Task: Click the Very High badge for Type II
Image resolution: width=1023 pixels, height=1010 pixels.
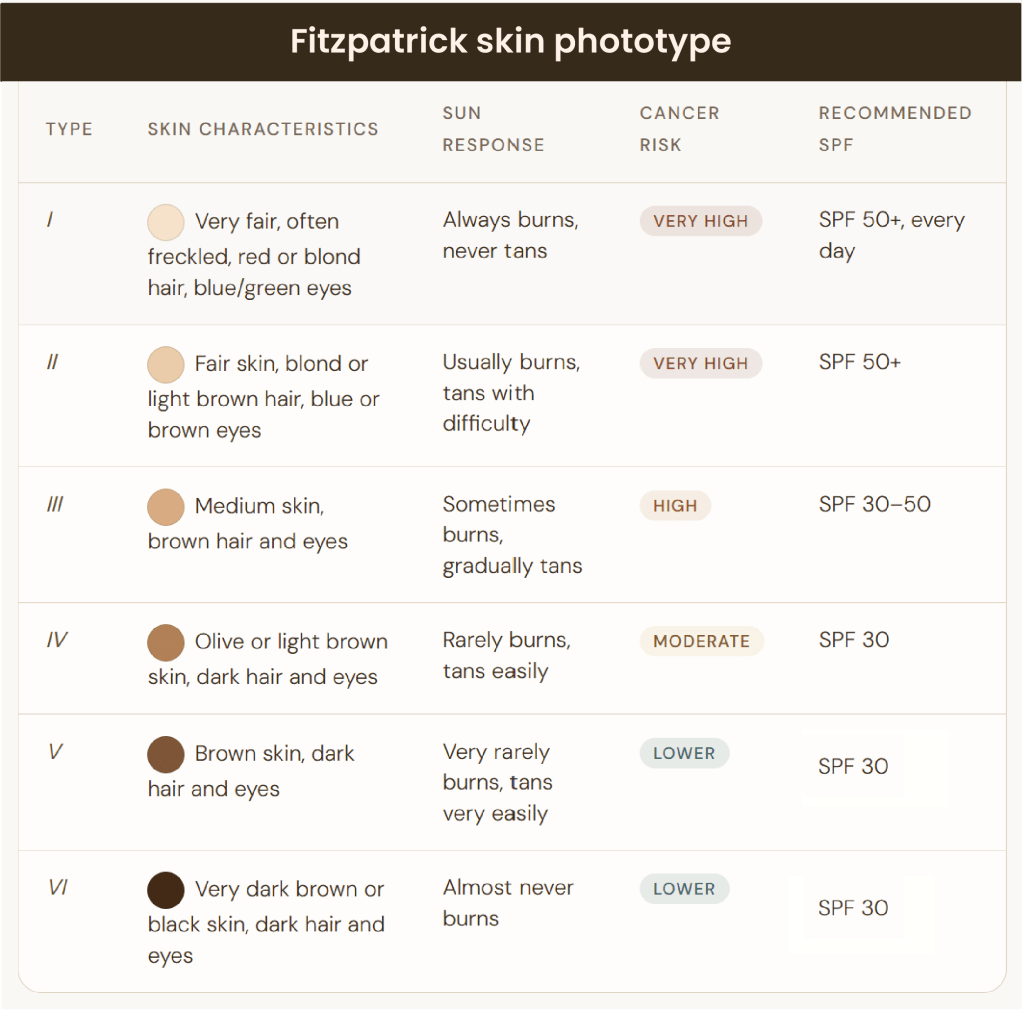Action: tap(700, 364)
